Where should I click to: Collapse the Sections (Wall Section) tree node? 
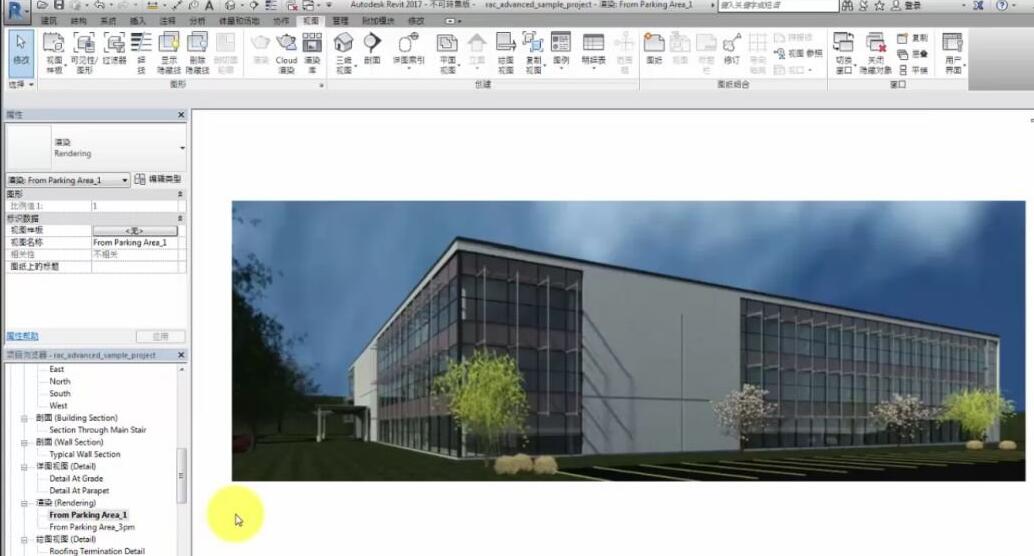click(x=24, y=443)
